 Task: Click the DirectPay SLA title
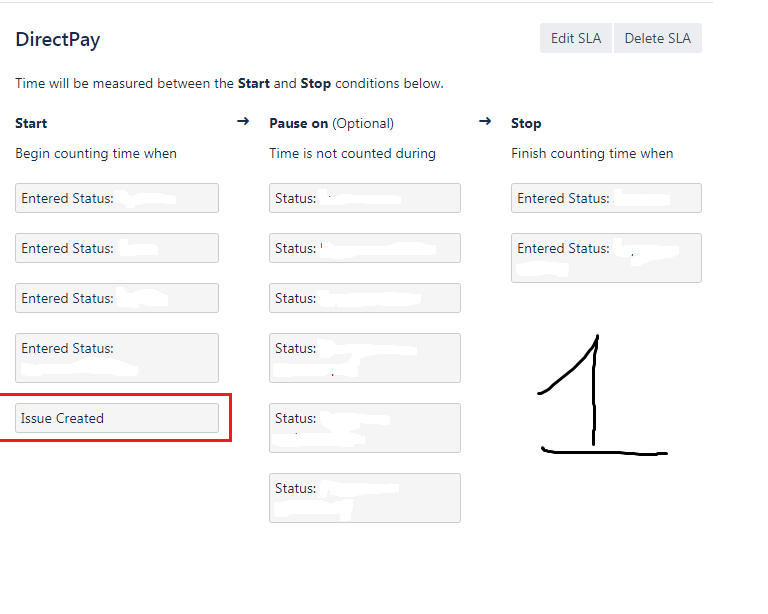pos(58,39)
